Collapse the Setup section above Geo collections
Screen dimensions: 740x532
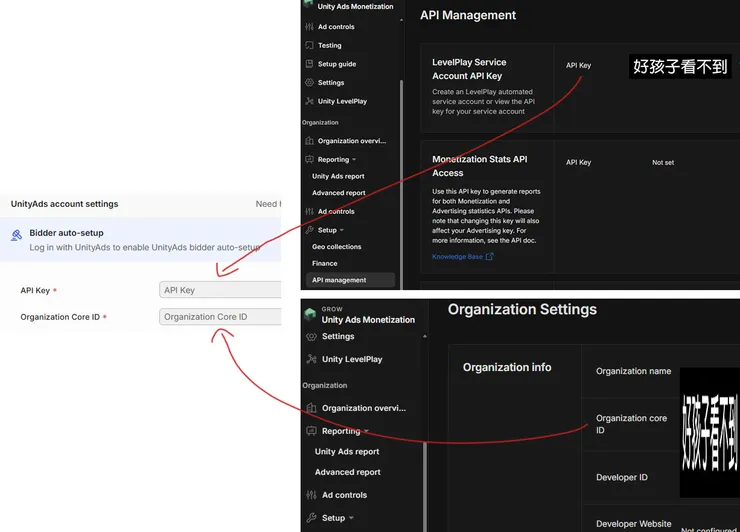click(342, 230)
